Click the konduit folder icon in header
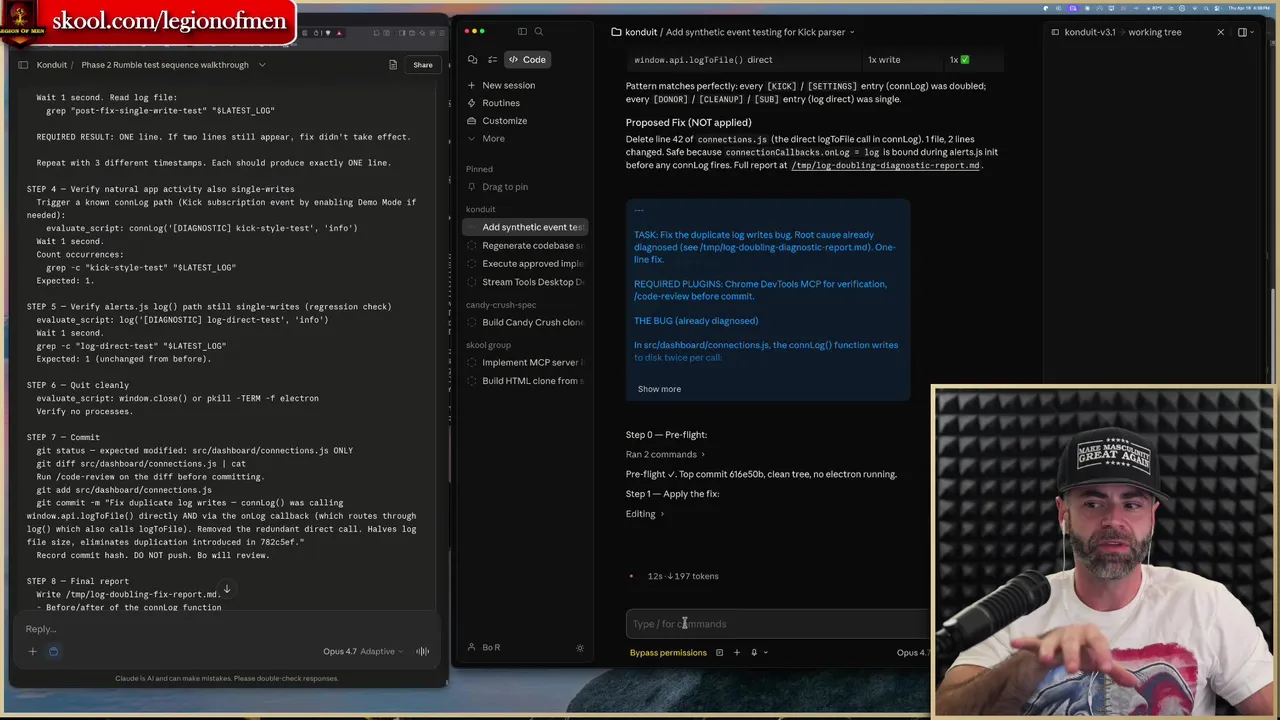The height and width of the screenshot is (720, 1280). point(616,32)
